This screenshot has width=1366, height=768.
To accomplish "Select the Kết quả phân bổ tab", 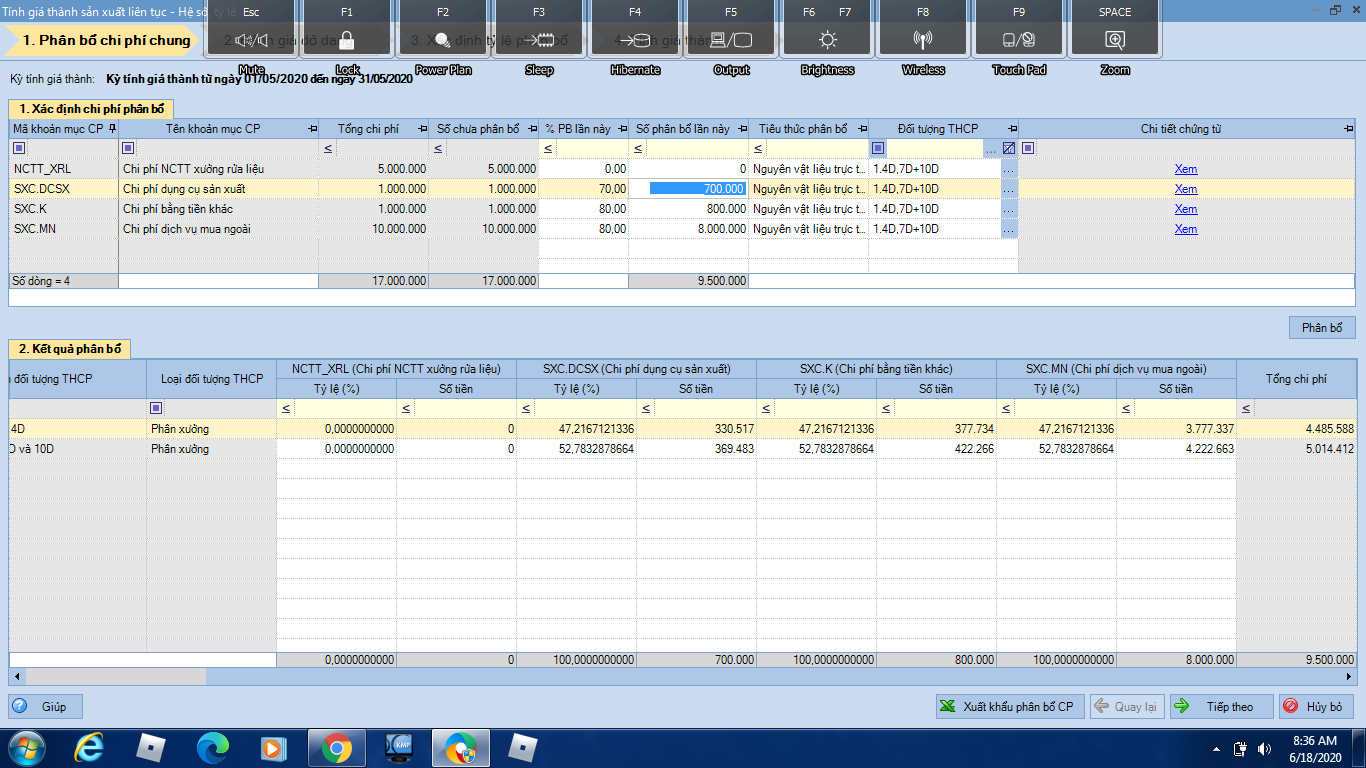I will (69, 349).
